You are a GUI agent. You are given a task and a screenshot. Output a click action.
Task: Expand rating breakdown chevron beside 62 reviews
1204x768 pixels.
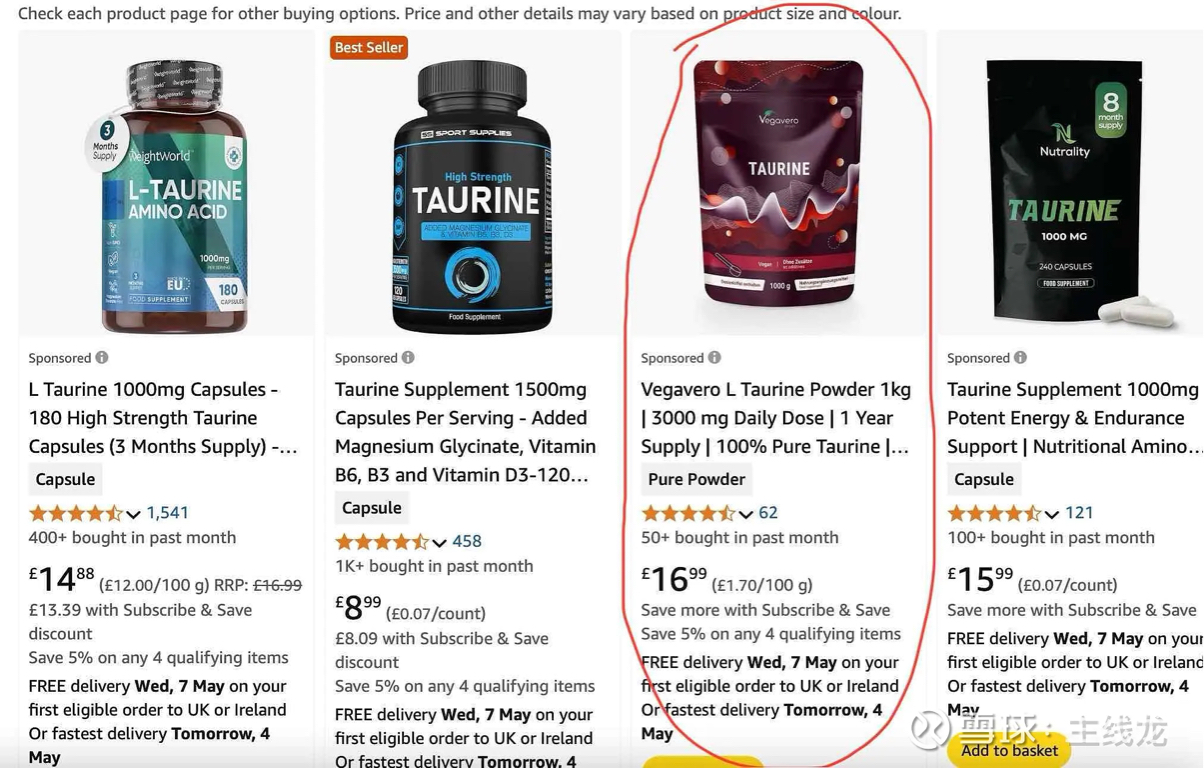(746, 514)
